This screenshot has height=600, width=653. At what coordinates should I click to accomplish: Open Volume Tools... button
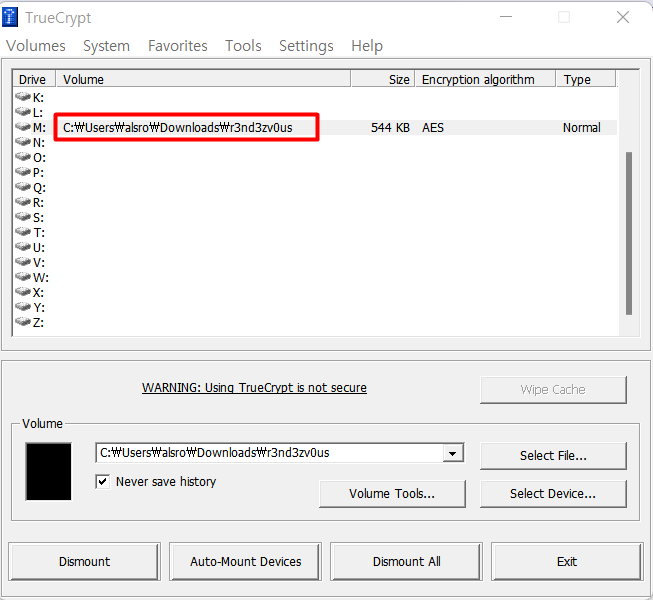392,494
